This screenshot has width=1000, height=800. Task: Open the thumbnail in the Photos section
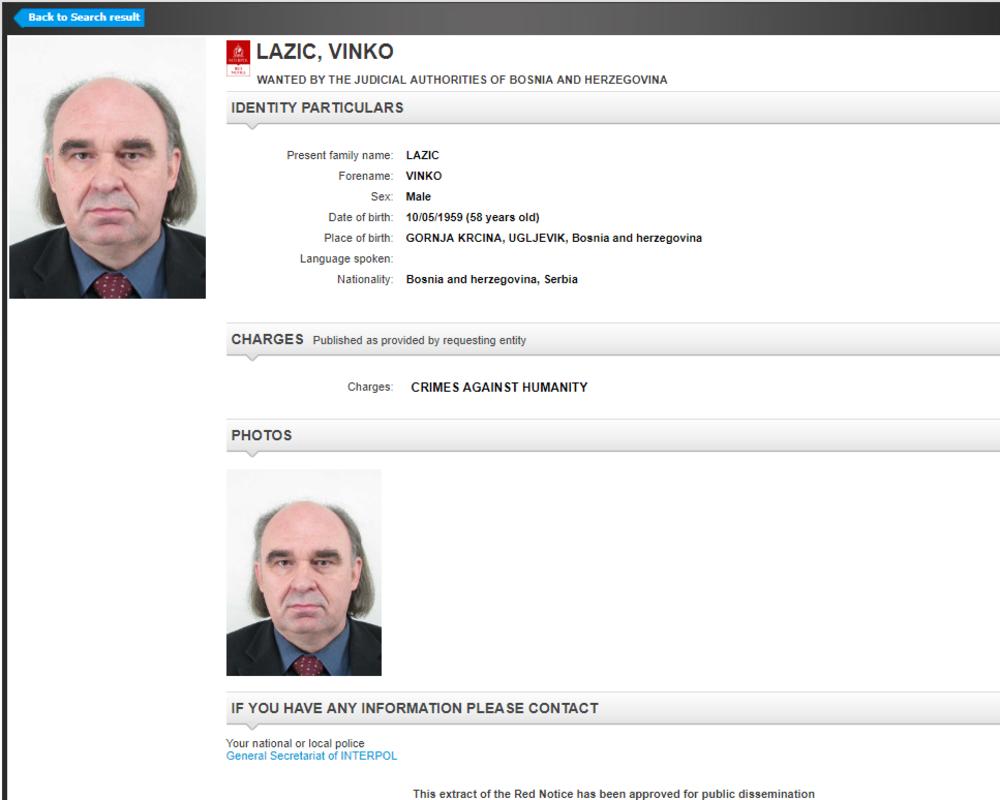point(304,572)
